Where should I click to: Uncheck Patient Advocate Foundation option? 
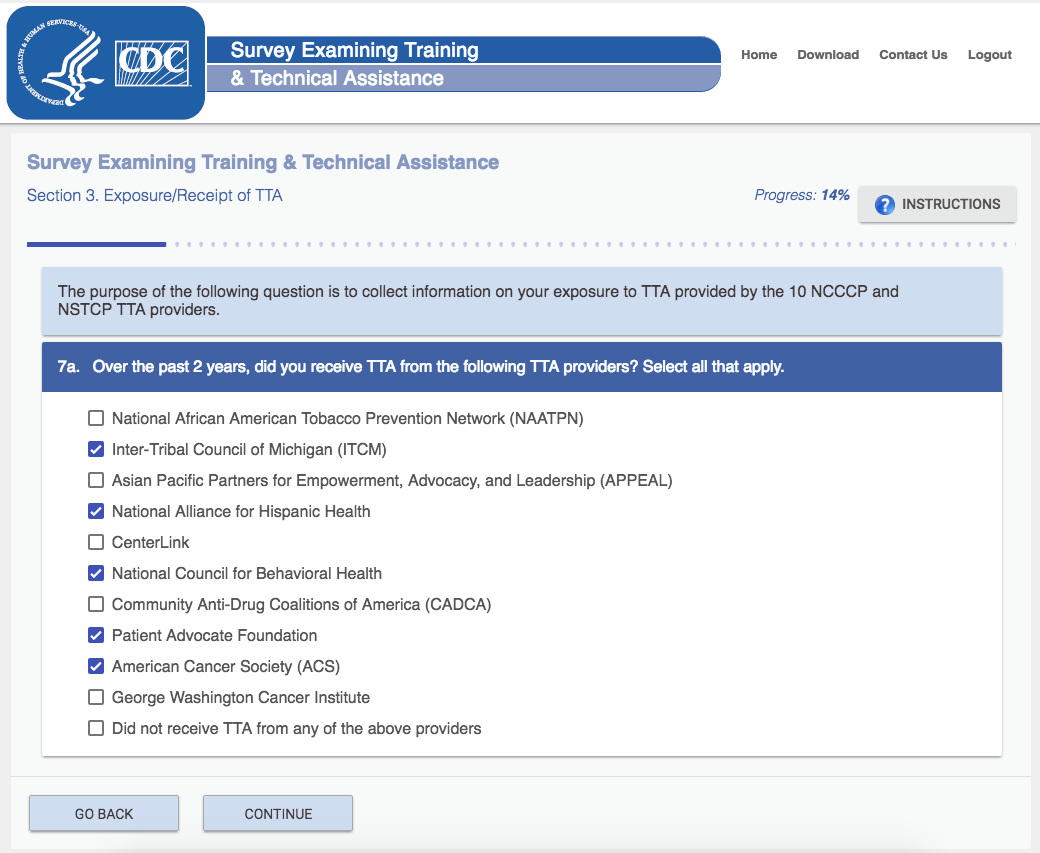coord(96,635)
